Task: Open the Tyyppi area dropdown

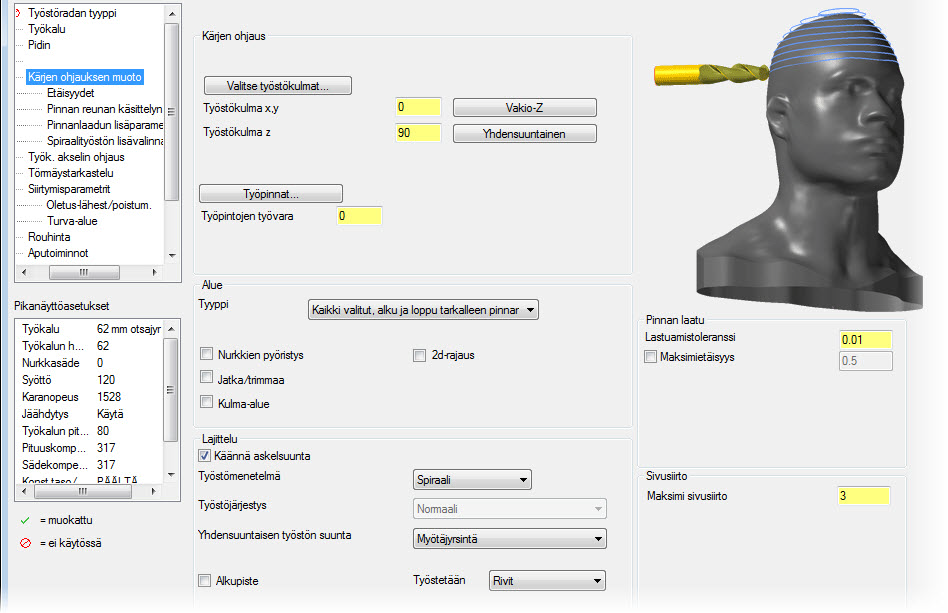Action: [x=423, y=310]
